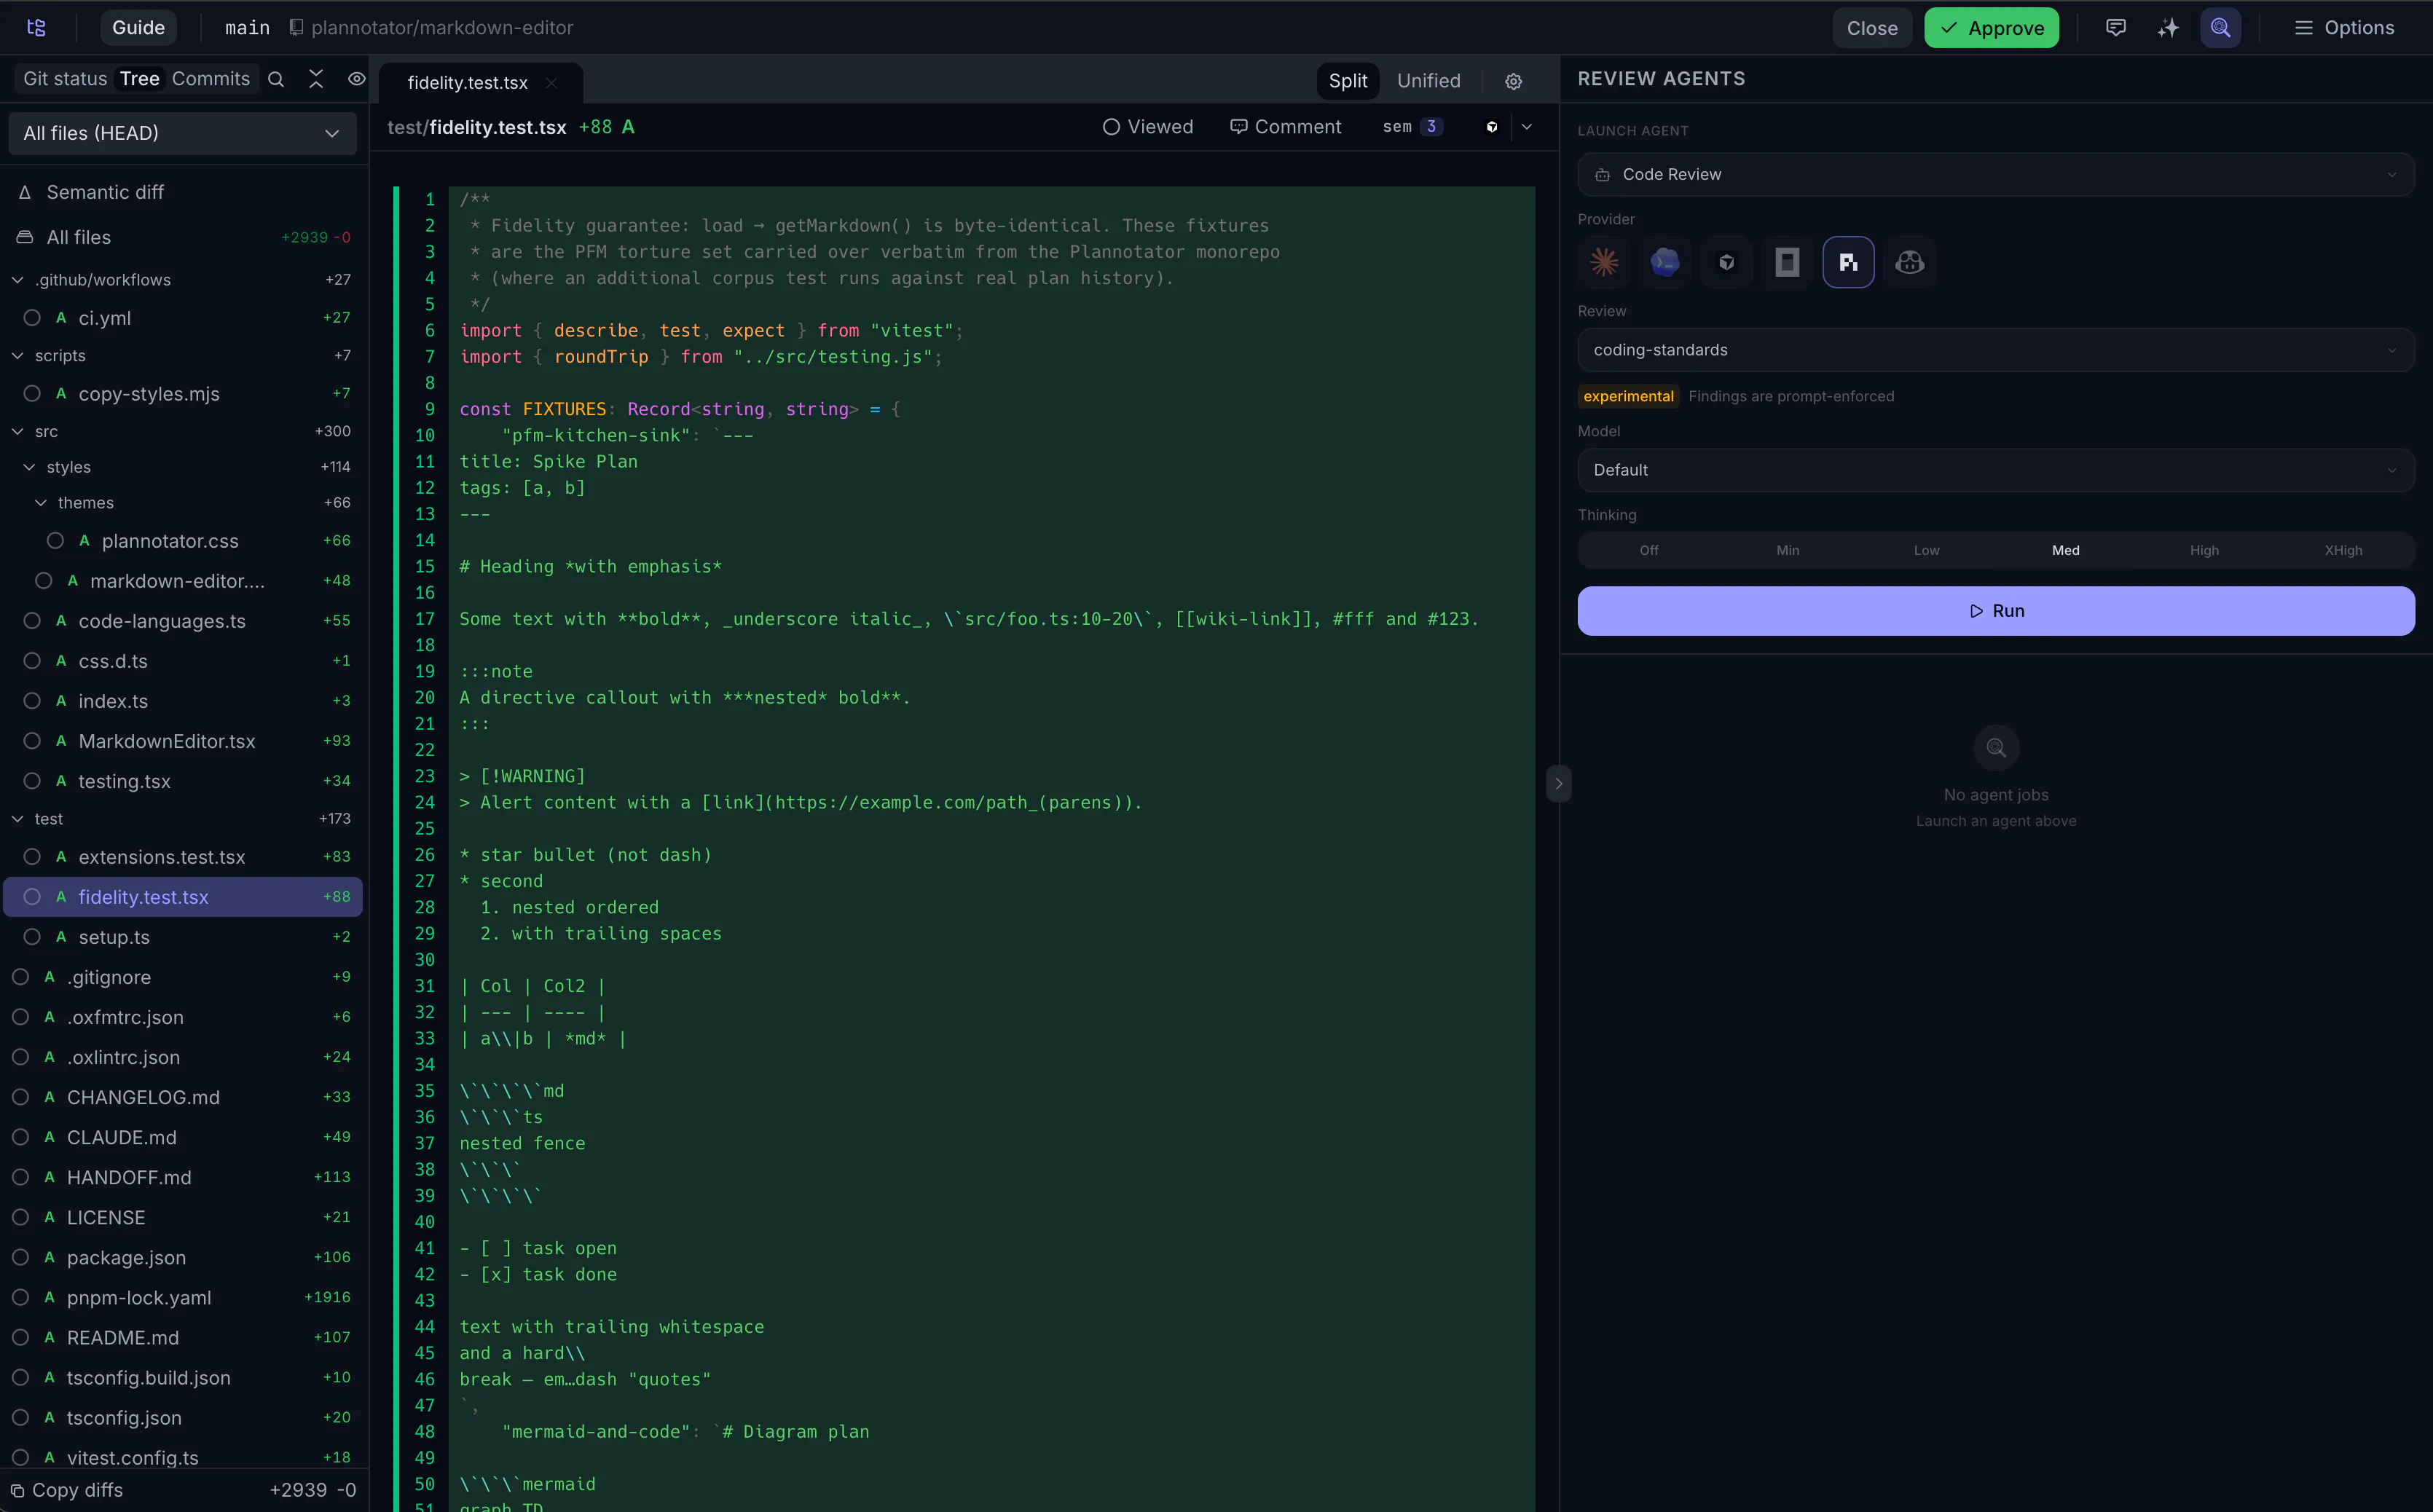Screen dimensions: 2433x1512
Task: Click Copy diffs button
Action: pyautogui.click(x=67, y=1490)
